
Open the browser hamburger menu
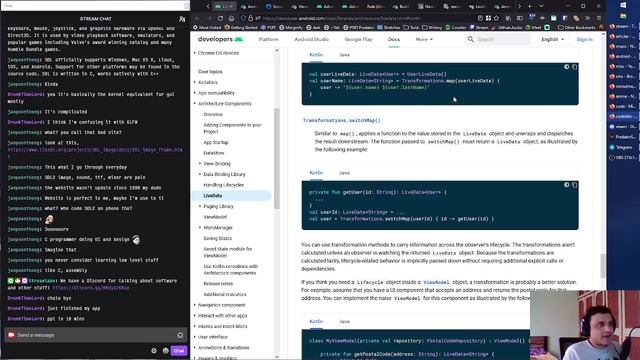tap(599, 18)
